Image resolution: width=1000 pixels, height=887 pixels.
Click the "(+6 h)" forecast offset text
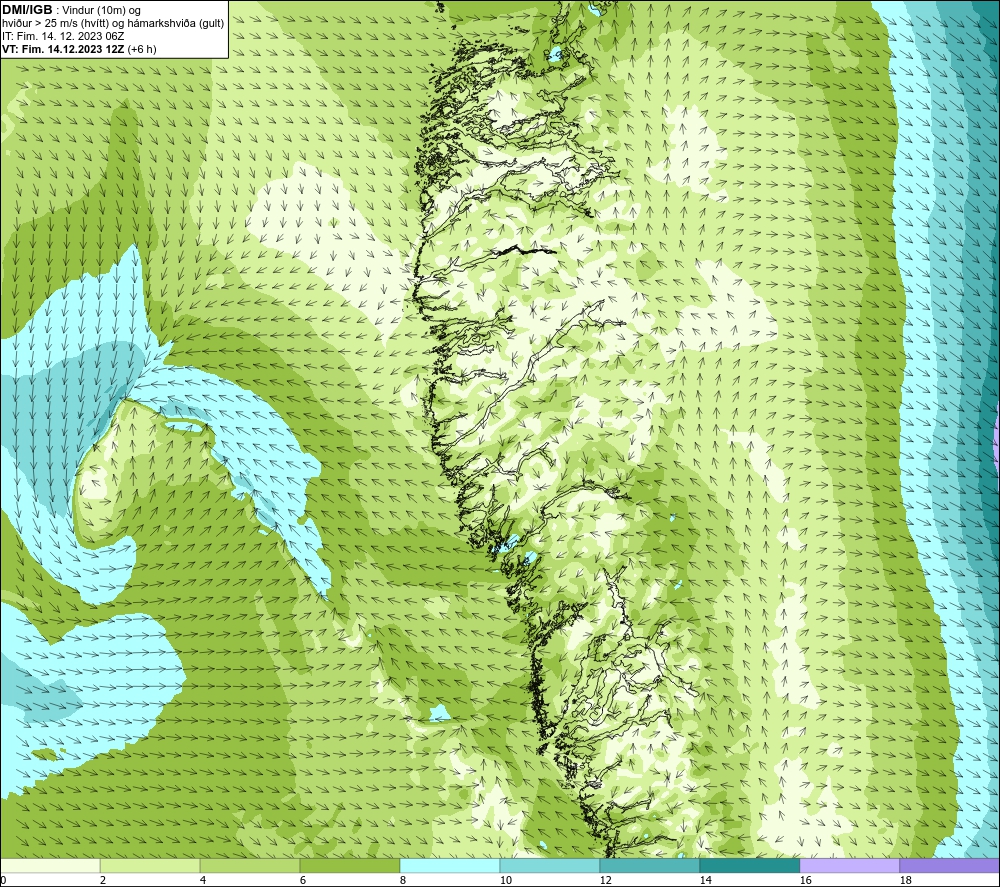(x=142, y=49)
